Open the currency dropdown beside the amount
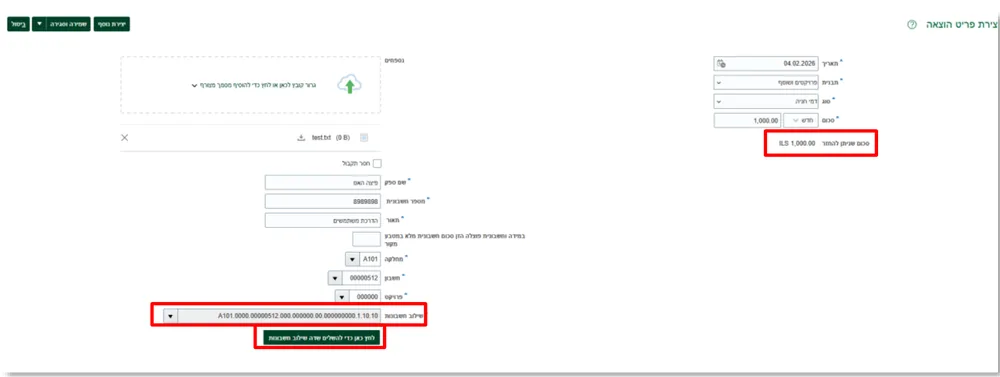The width and height of the screenshot is (1000, 377). point(799,121)
